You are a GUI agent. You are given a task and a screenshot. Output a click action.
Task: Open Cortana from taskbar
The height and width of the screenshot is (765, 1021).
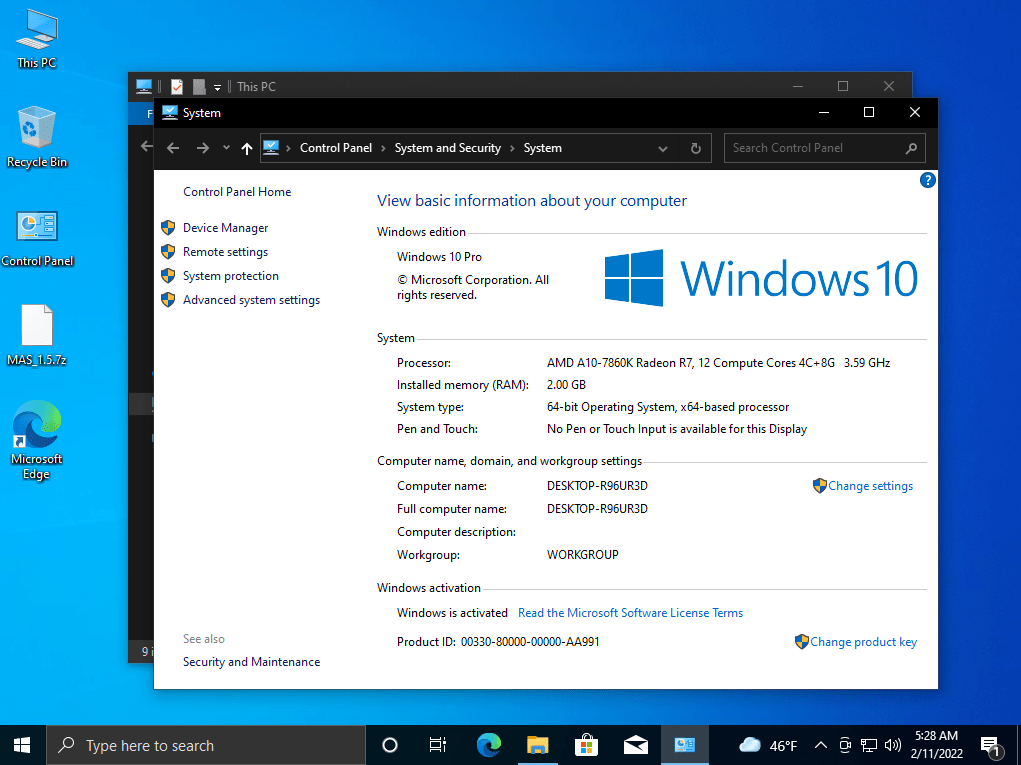click(x=389, y=745)
